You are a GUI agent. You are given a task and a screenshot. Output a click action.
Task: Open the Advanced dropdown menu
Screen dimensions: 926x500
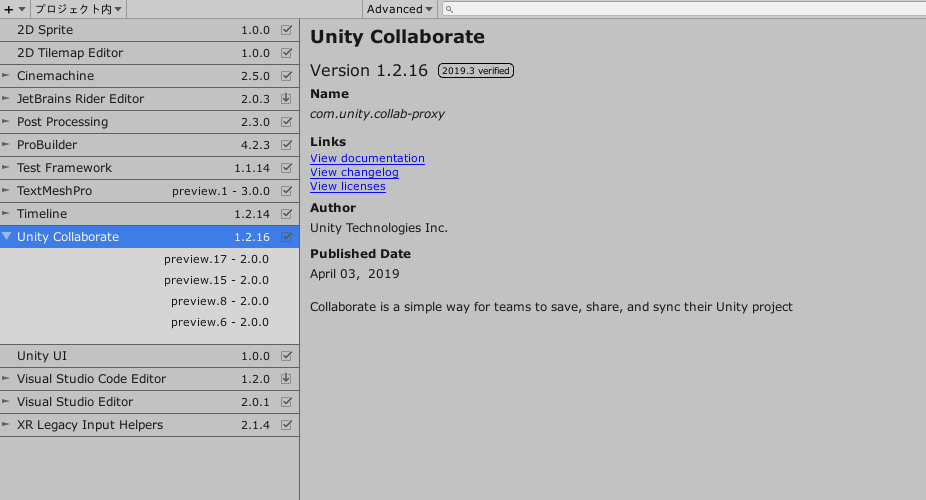click(399, 9)
